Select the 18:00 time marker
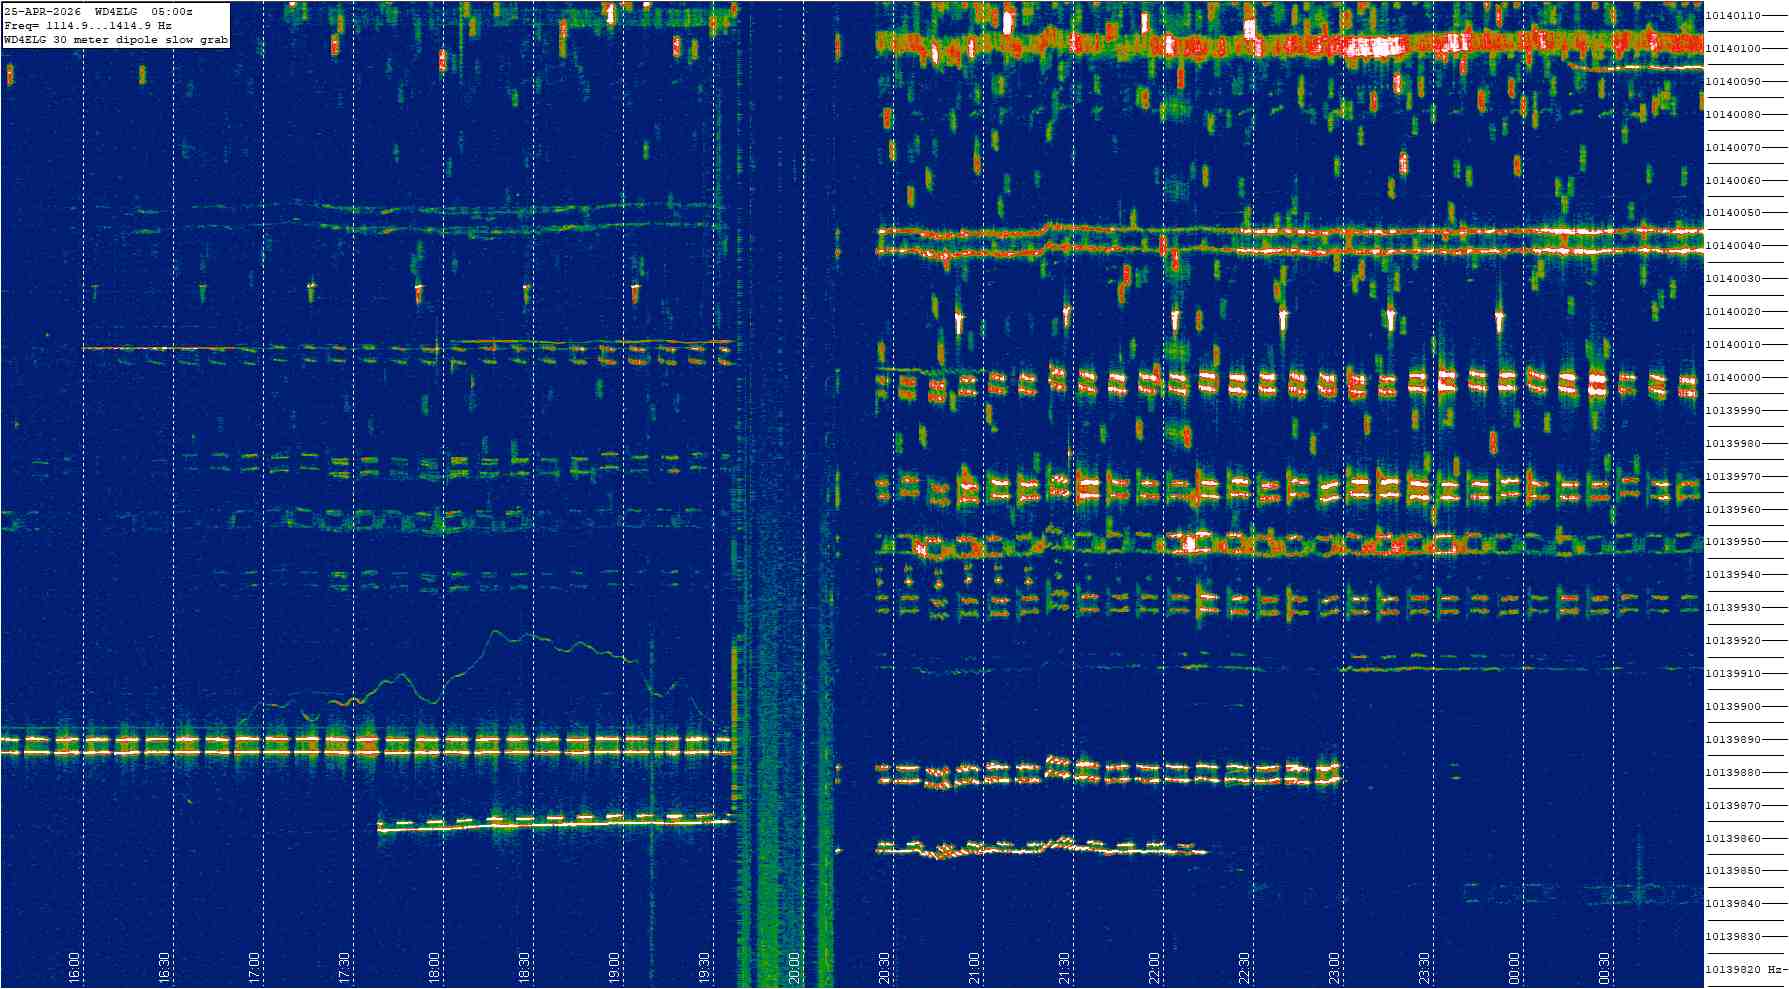The image size is (1789, 989). [x=434, y=967]
